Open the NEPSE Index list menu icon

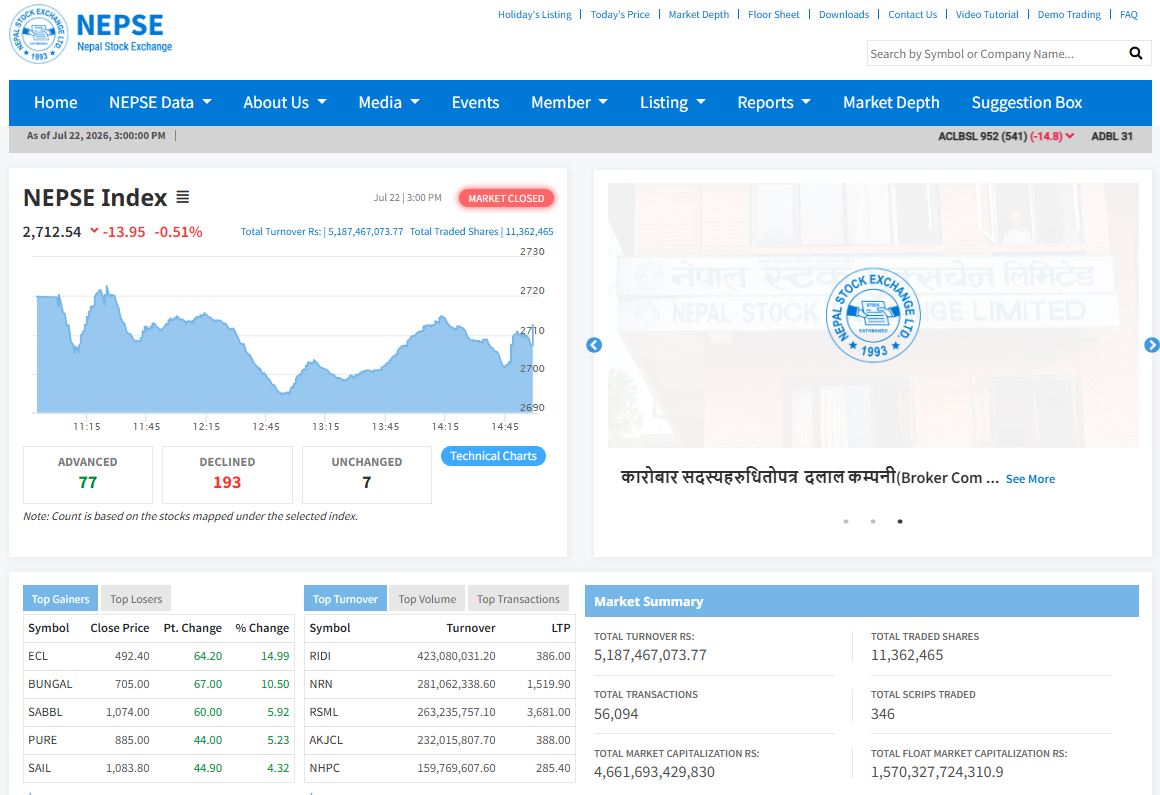tap(183, 197)
